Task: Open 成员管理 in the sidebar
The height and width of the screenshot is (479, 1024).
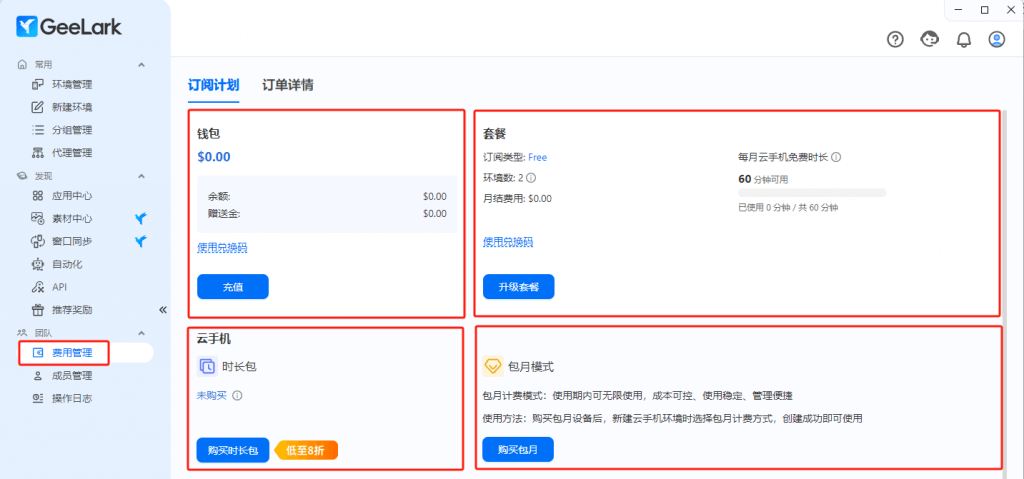Action: (x=72, y=376)
